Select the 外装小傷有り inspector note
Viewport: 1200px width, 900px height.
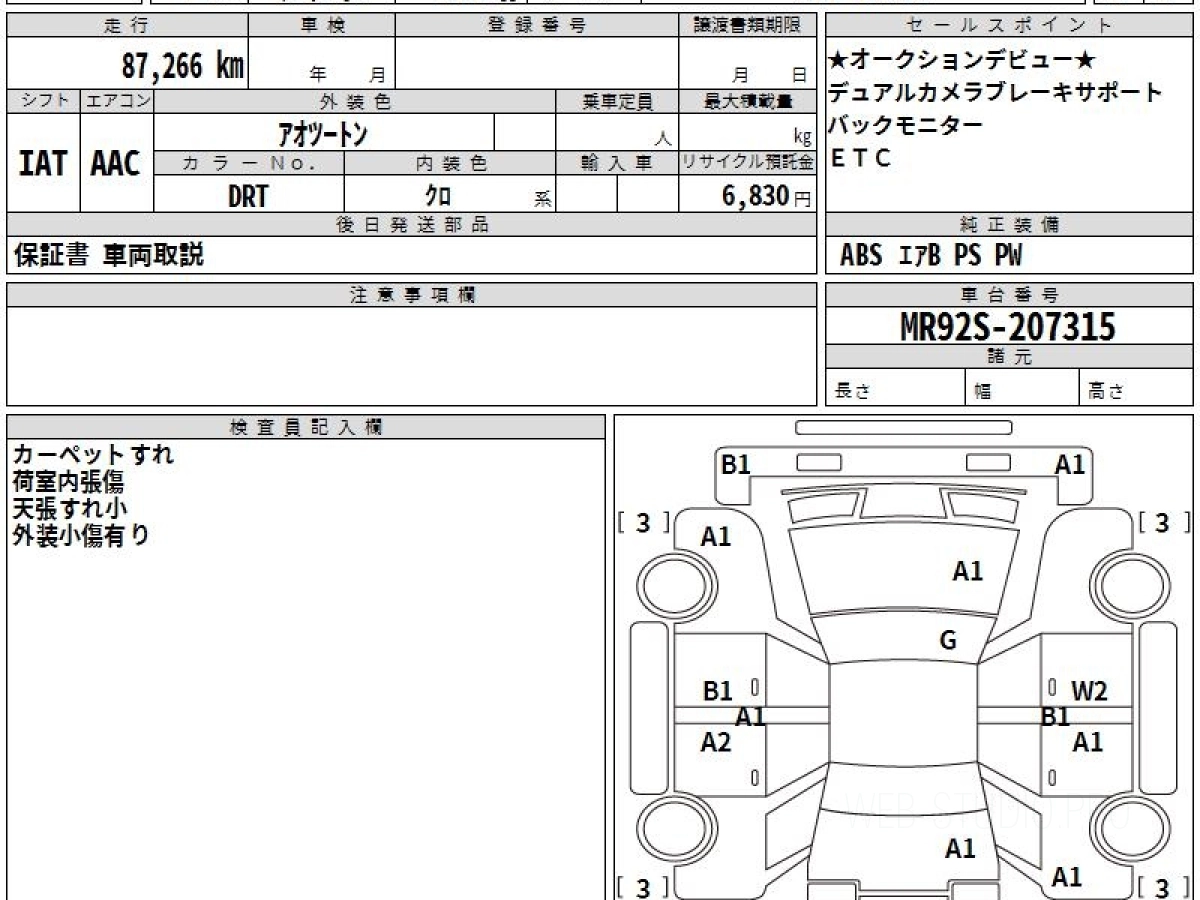click(x=81, y=535)
